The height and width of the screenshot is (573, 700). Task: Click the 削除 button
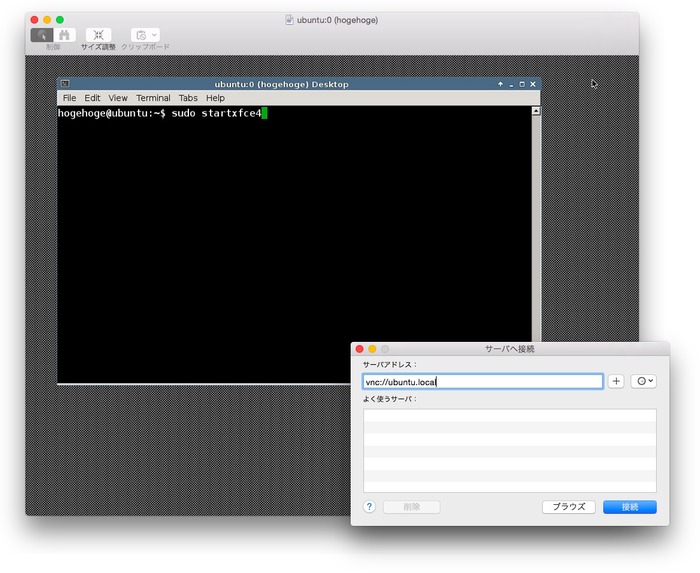click(x=412, y=507)
